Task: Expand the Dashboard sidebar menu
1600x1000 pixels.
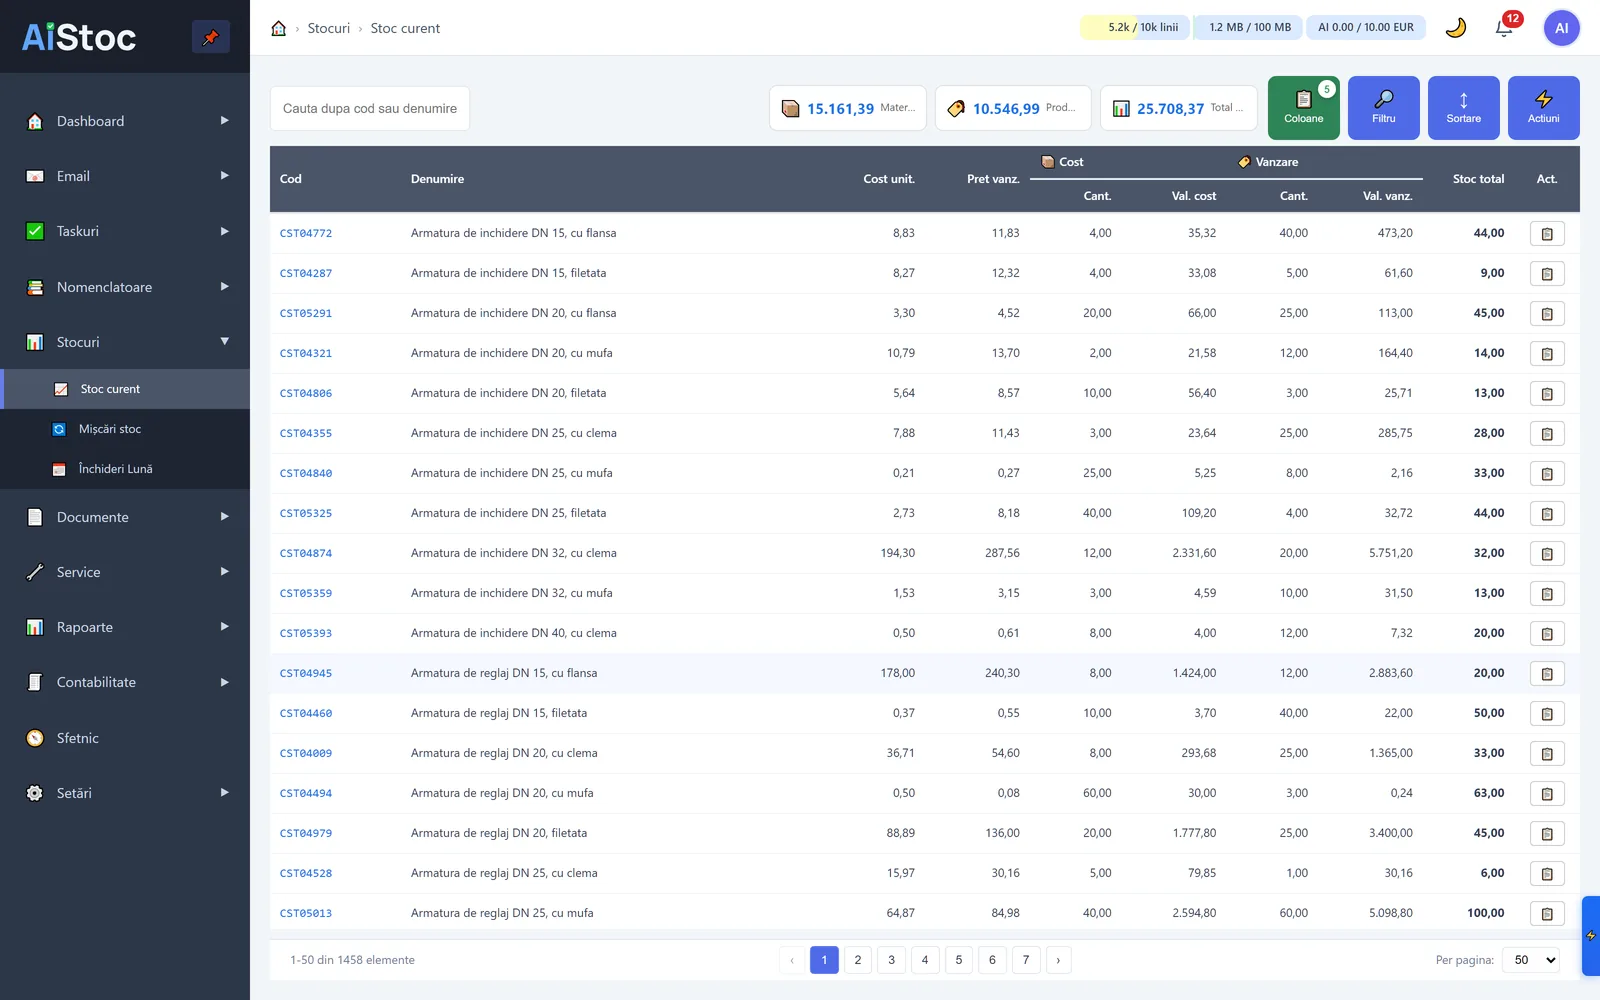Action: [125, 121]
